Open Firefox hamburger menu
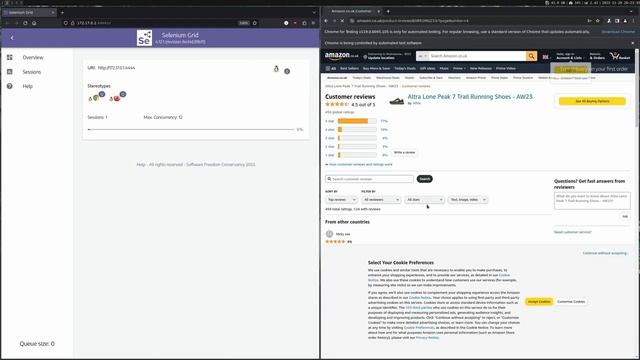 (313, 23)
